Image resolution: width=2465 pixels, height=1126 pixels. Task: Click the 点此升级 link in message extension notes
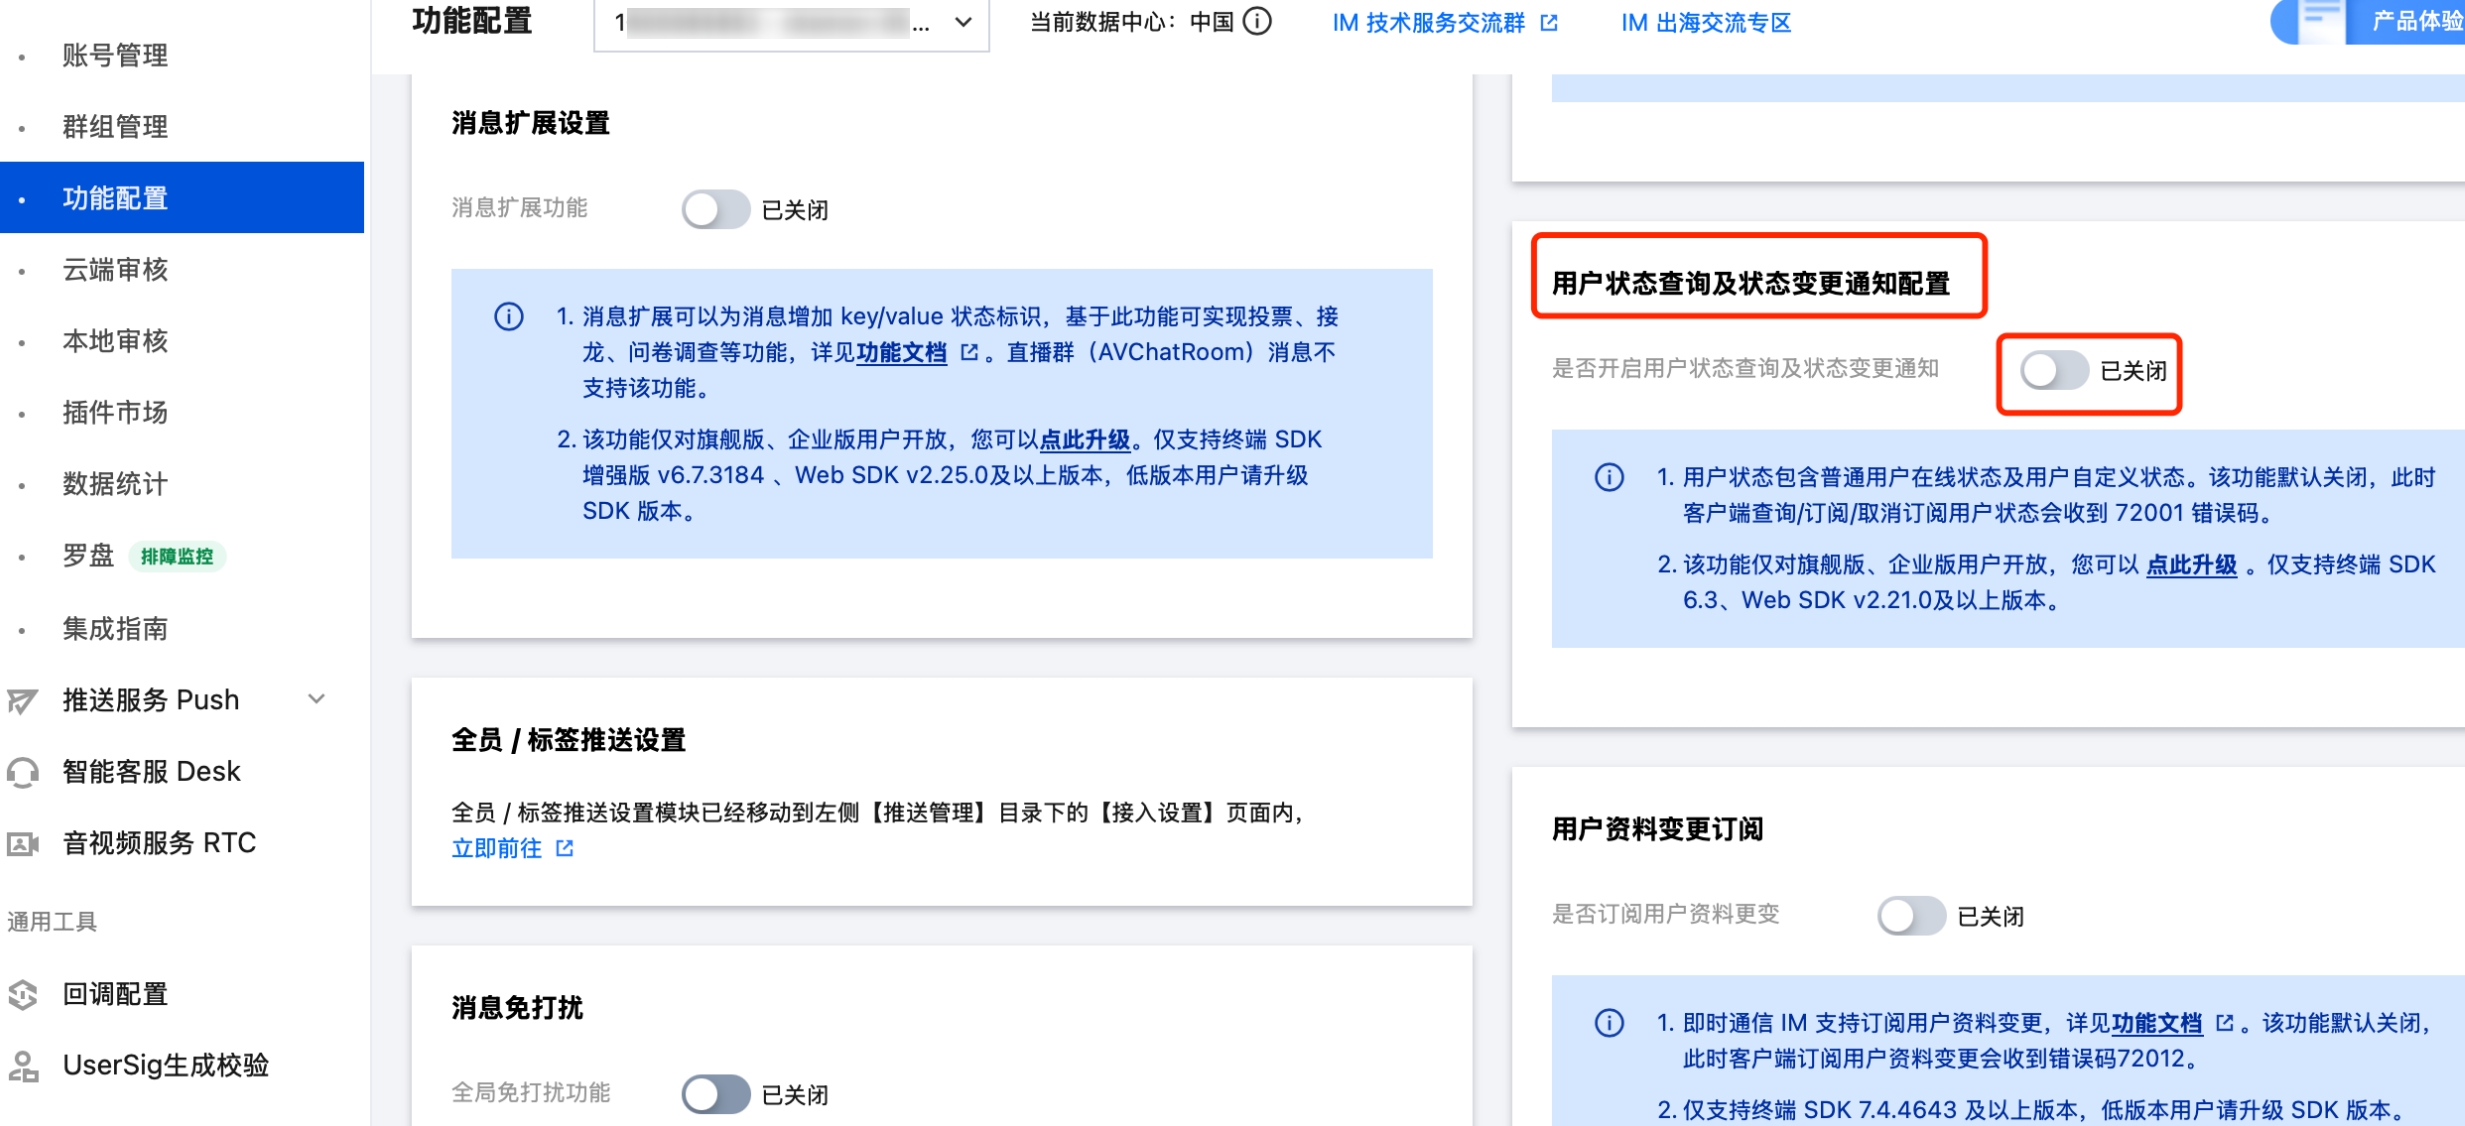click(1084, 439)
